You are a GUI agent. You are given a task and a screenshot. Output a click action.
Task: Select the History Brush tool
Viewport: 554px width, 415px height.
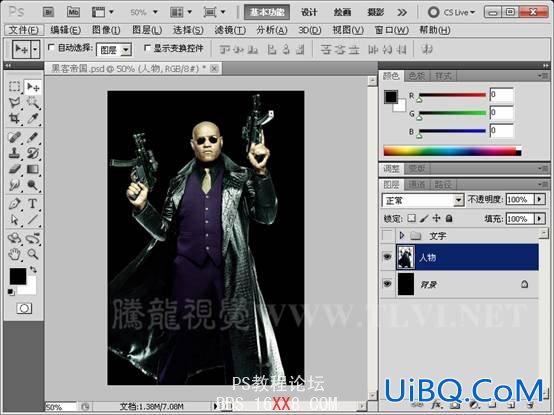tap(33, 153)
